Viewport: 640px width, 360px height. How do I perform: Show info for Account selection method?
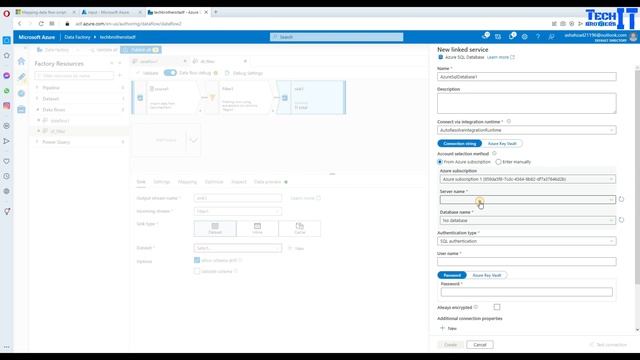coord(494,153)
